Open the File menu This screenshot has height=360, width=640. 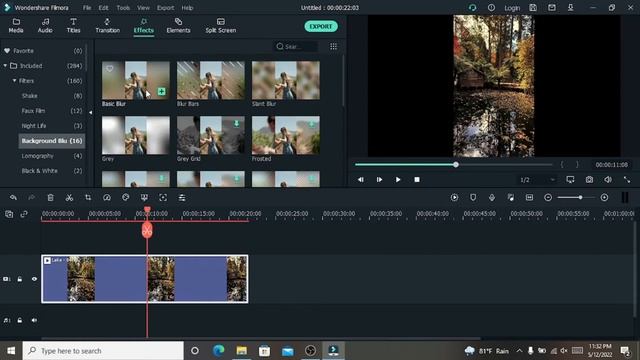87,8
